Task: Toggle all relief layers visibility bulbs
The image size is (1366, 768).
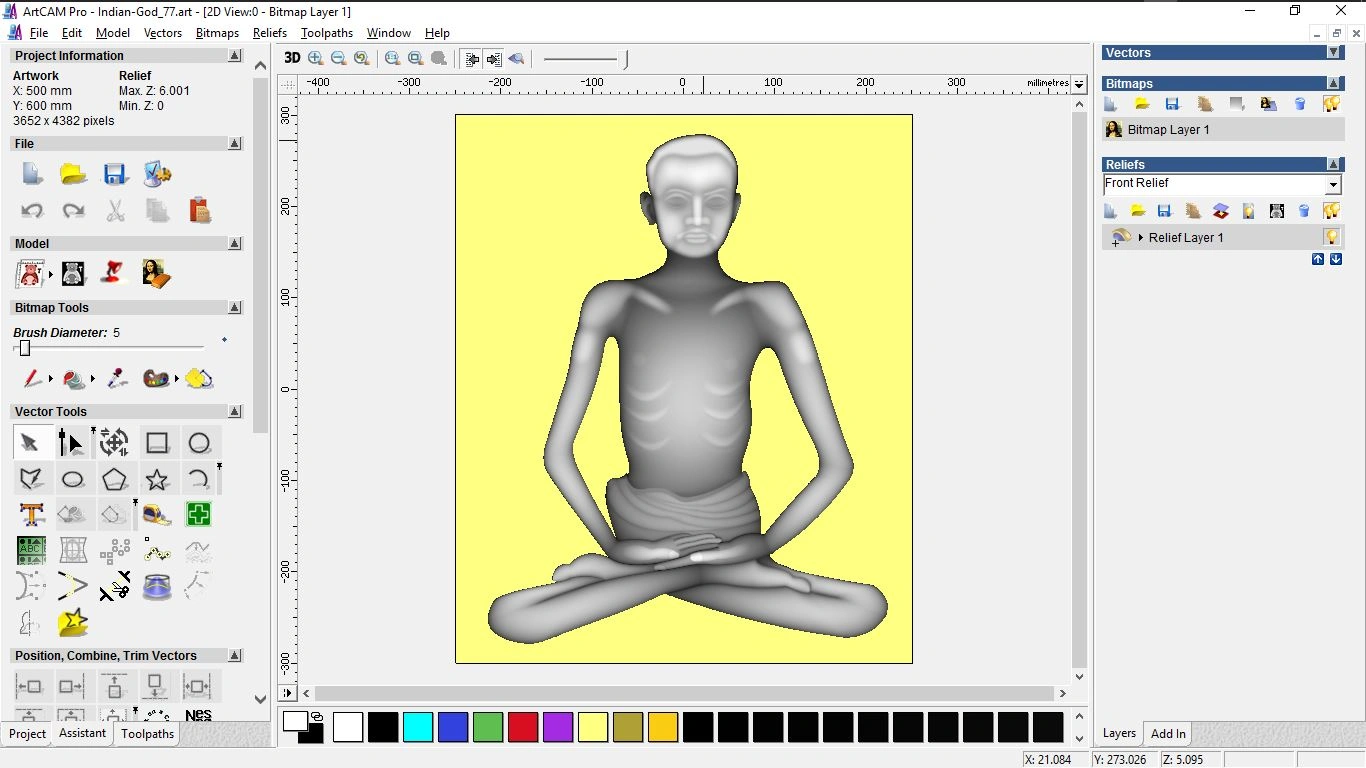Action: pos(1331,211)
